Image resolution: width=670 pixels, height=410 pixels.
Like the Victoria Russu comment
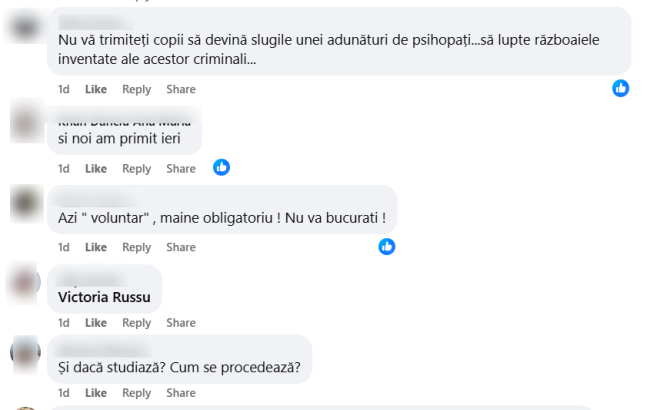point(96,323)
